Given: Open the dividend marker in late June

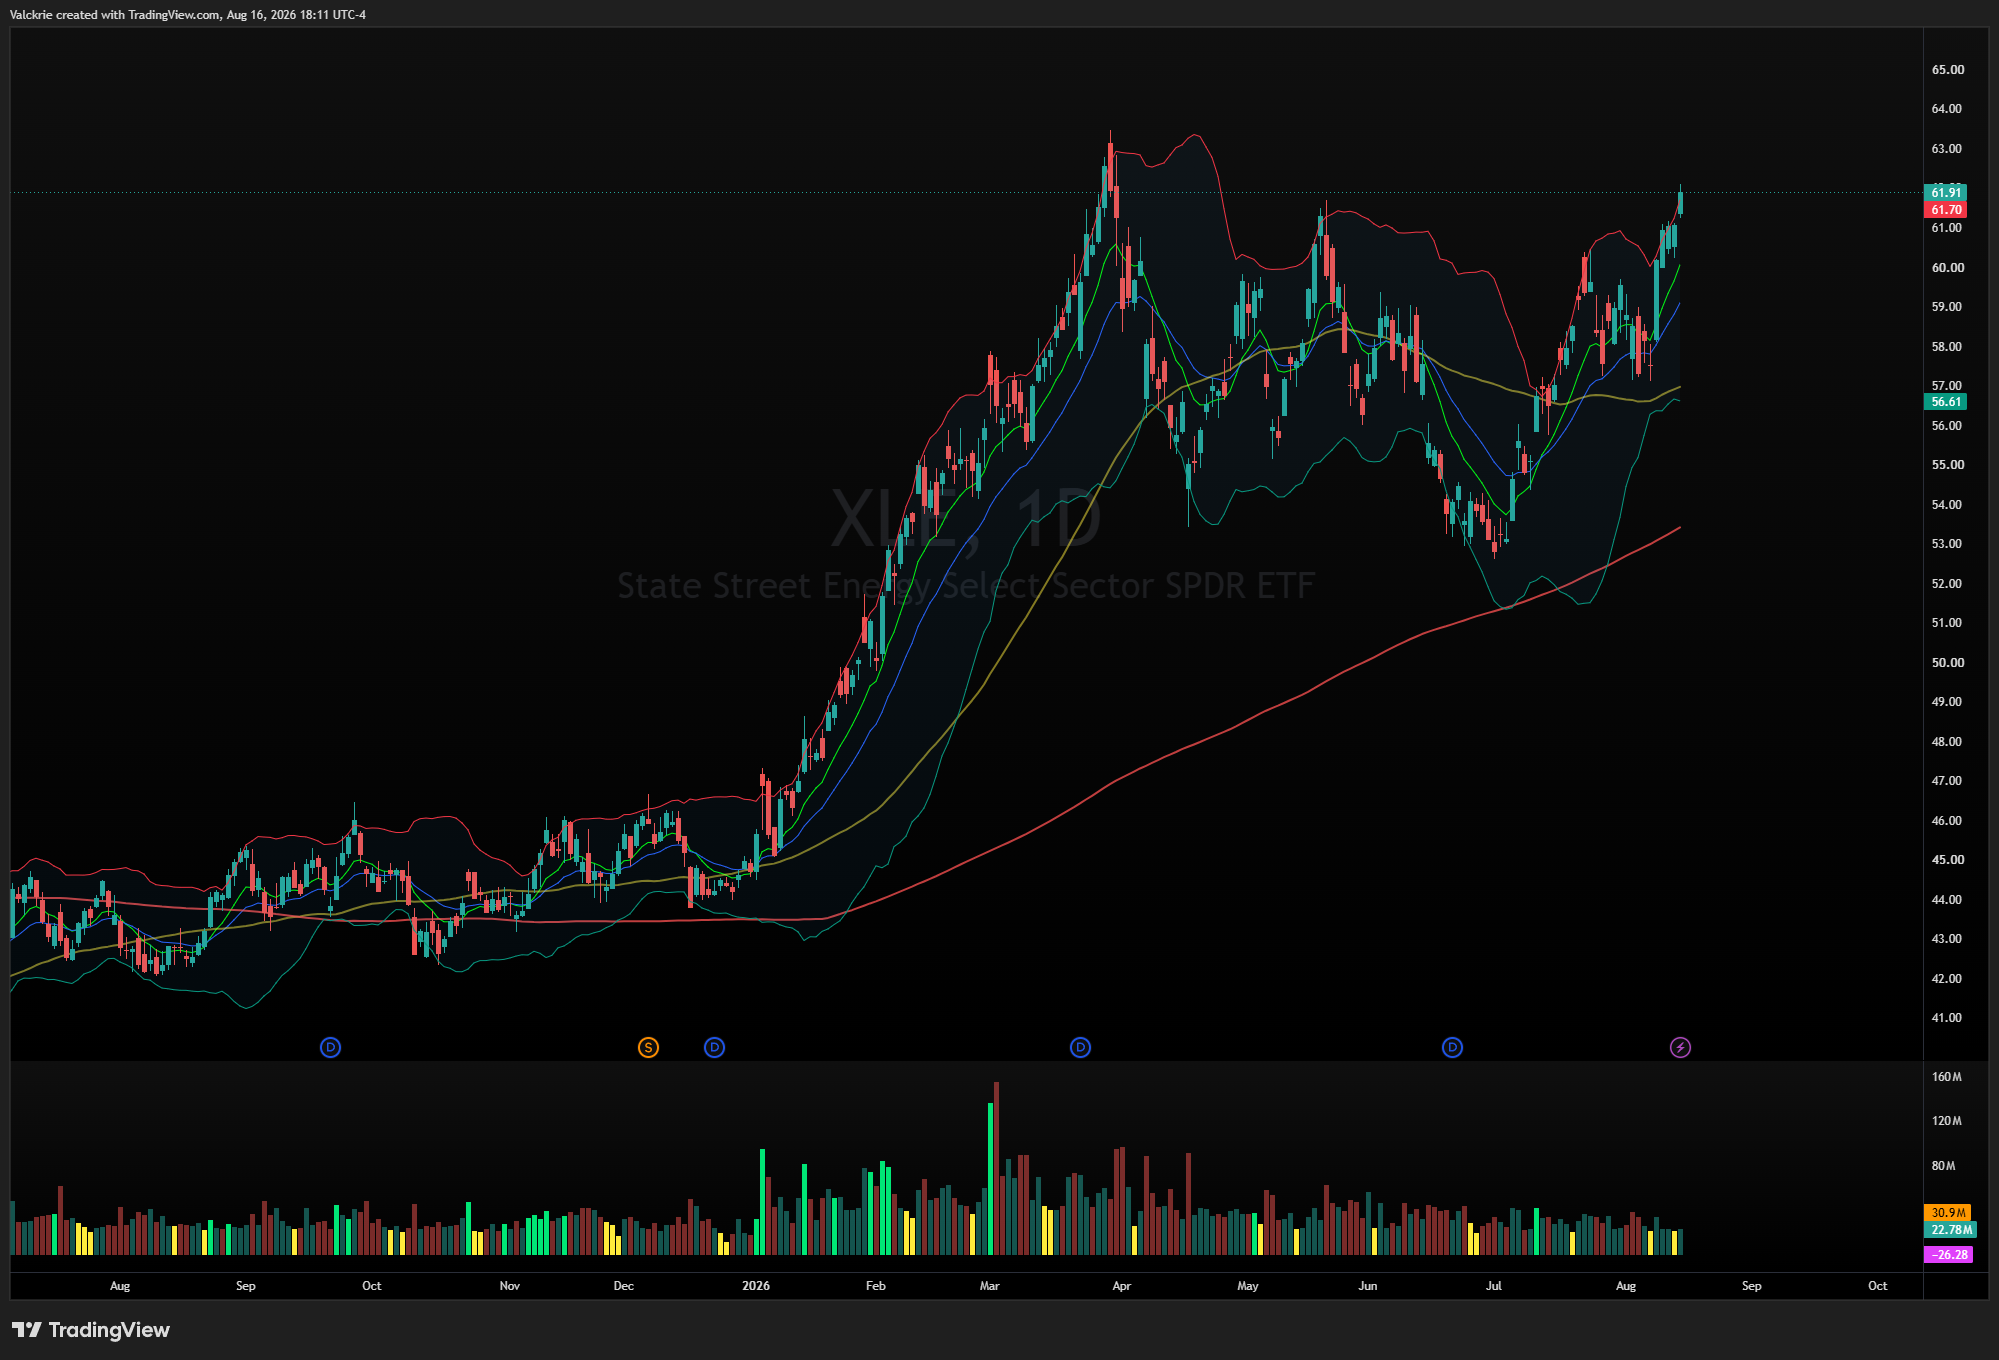Looking at the screenshot, I should (x=1452, y=1047).
